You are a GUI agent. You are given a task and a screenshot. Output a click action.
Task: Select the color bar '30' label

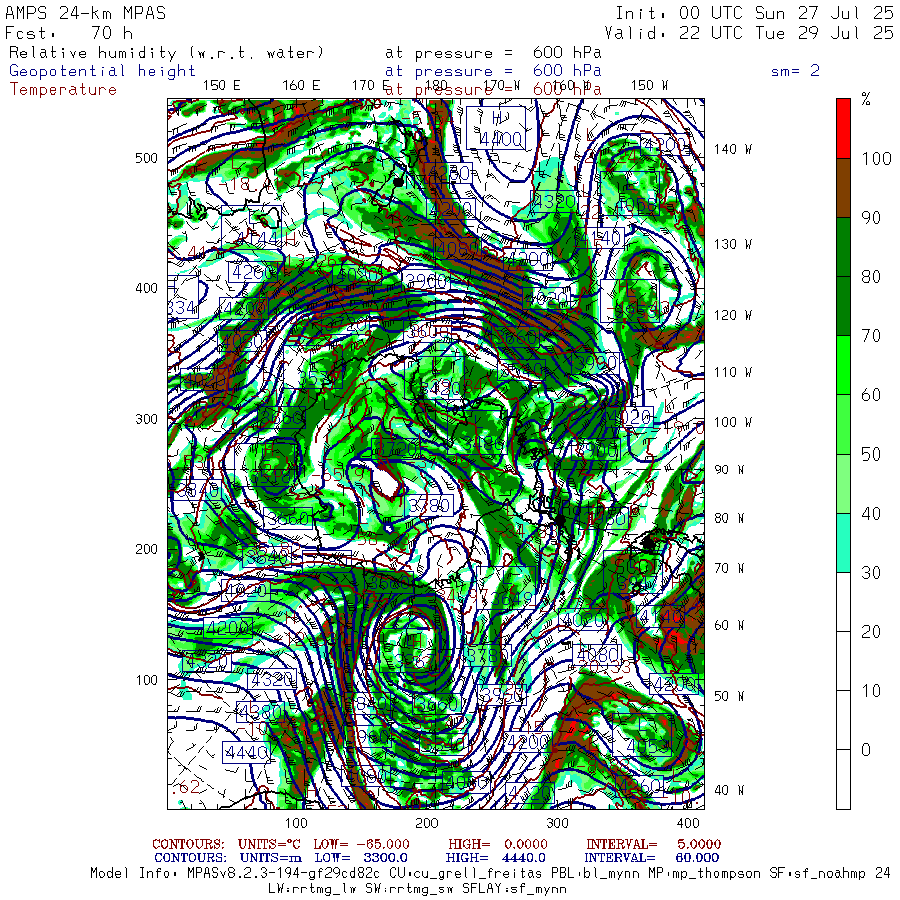(x=871, y=572)
